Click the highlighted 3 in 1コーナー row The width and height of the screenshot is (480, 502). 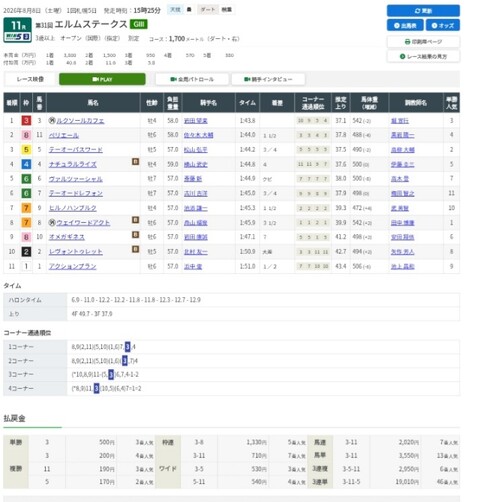[127, 347]
